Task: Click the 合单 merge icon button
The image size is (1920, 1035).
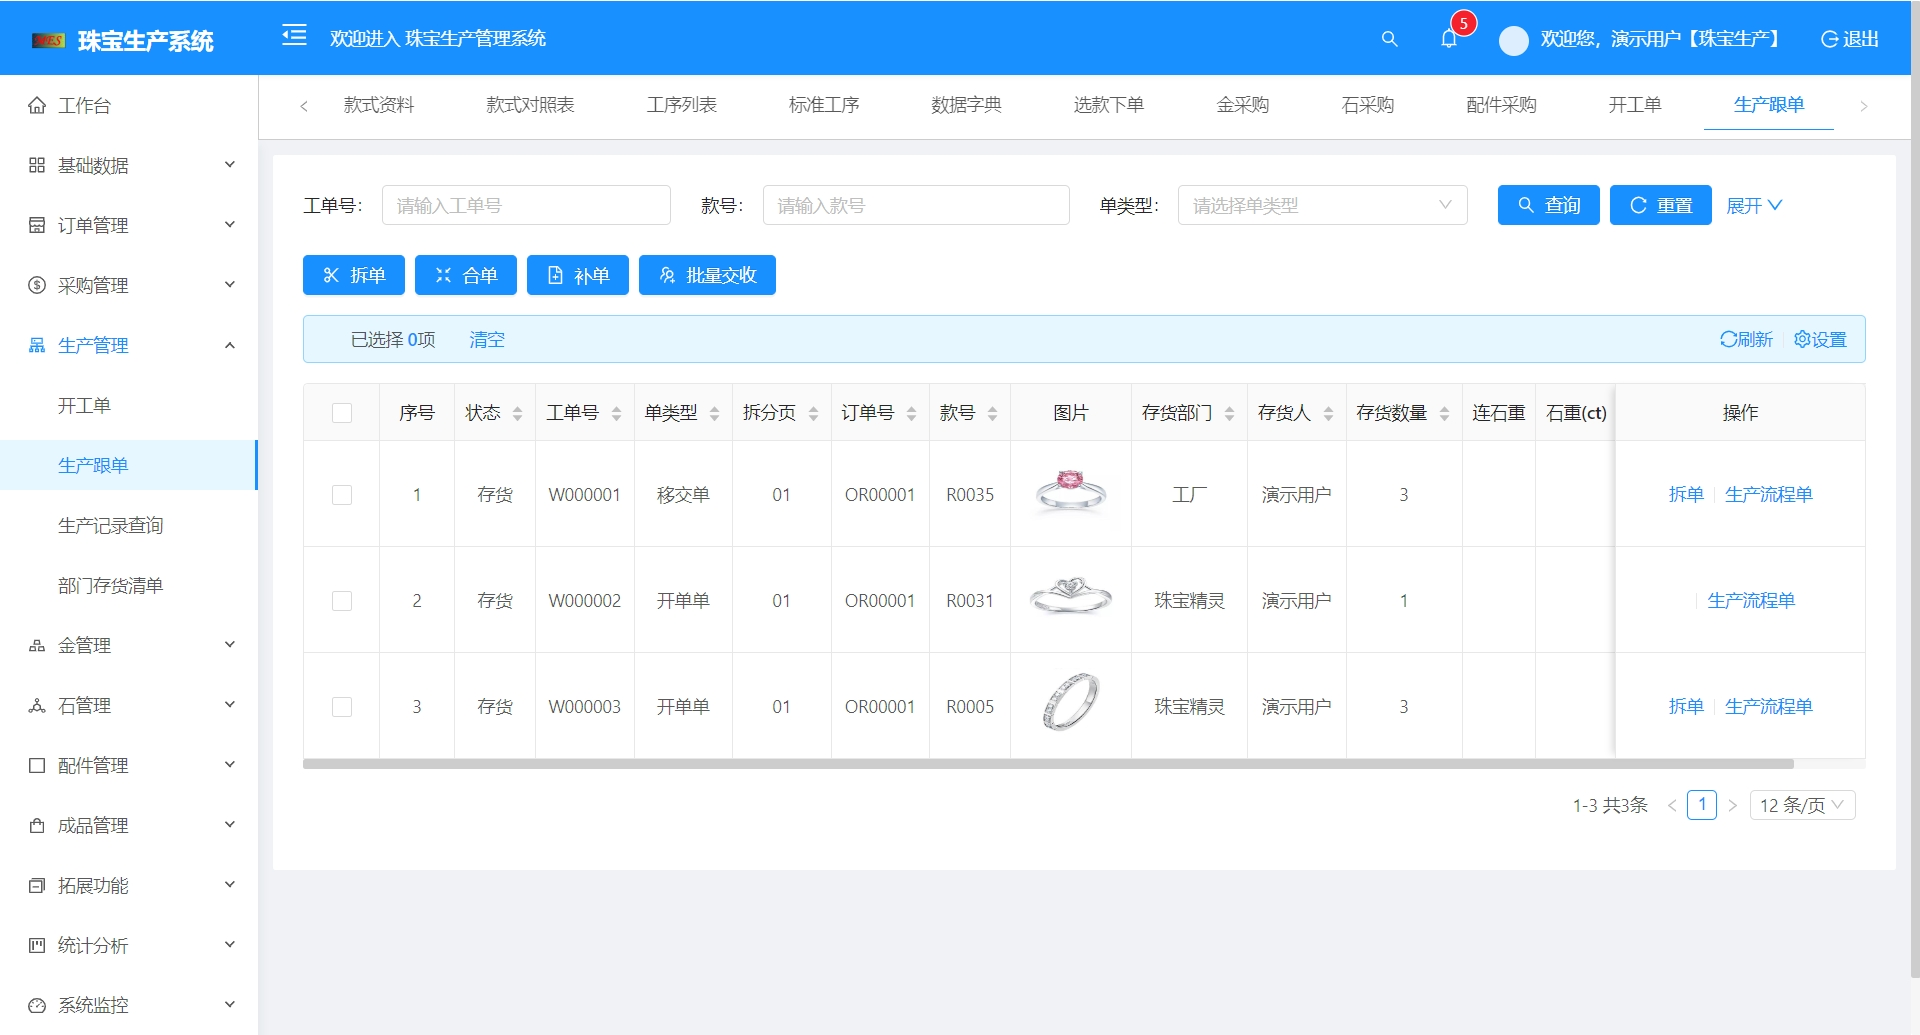Action: [x=466, y=275]
